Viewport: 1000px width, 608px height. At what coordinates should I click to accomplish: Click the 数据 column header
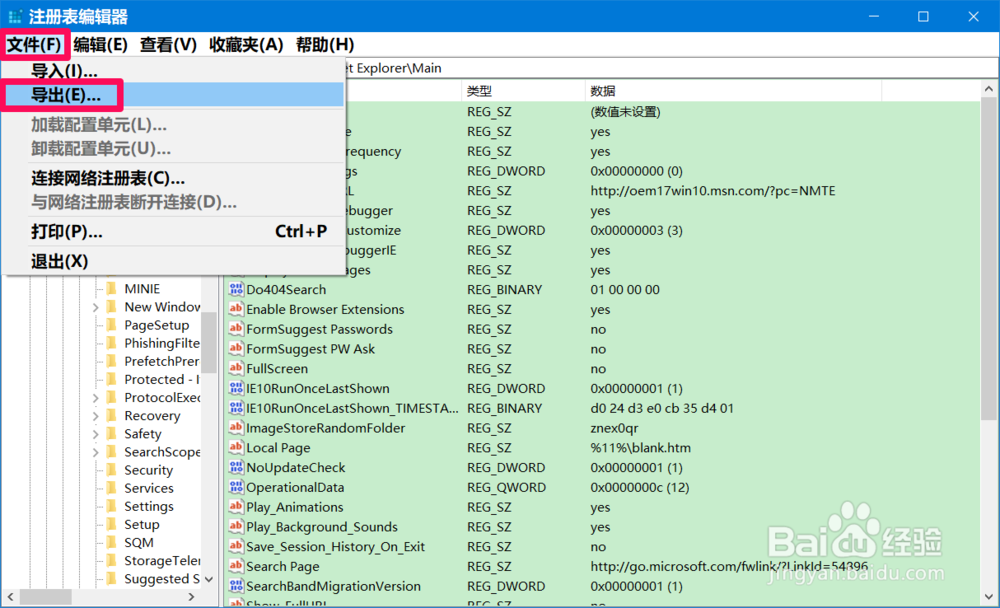tap(733, 91)
